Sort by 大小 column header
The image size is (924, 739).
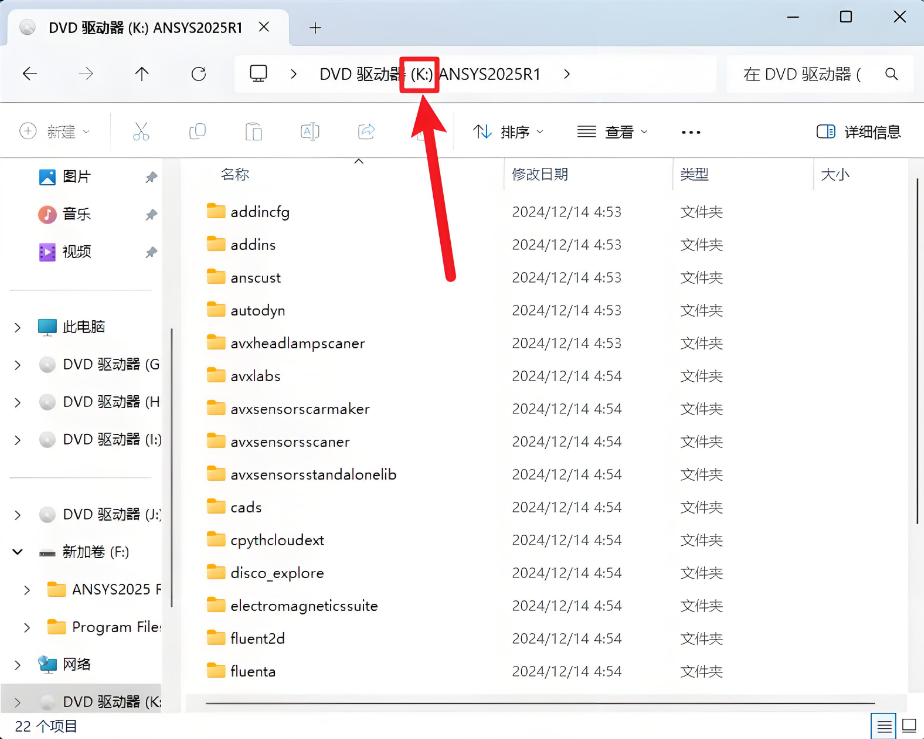point(834,174)
